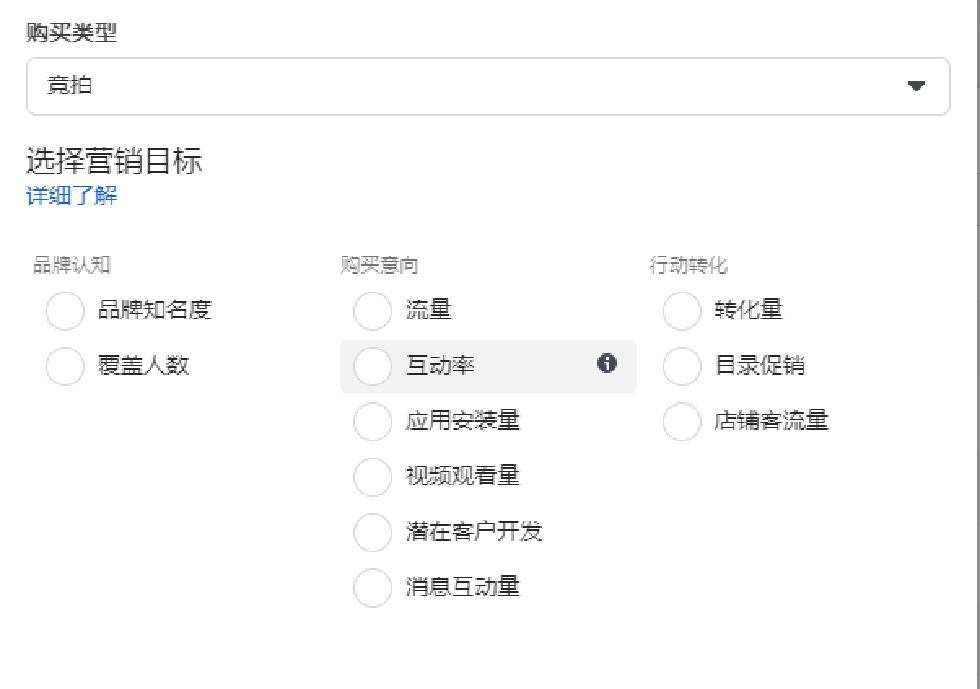Viewport: 980px width, 689px height.
Task: Click the 行动转化 column label
Action: pos(688,265)
